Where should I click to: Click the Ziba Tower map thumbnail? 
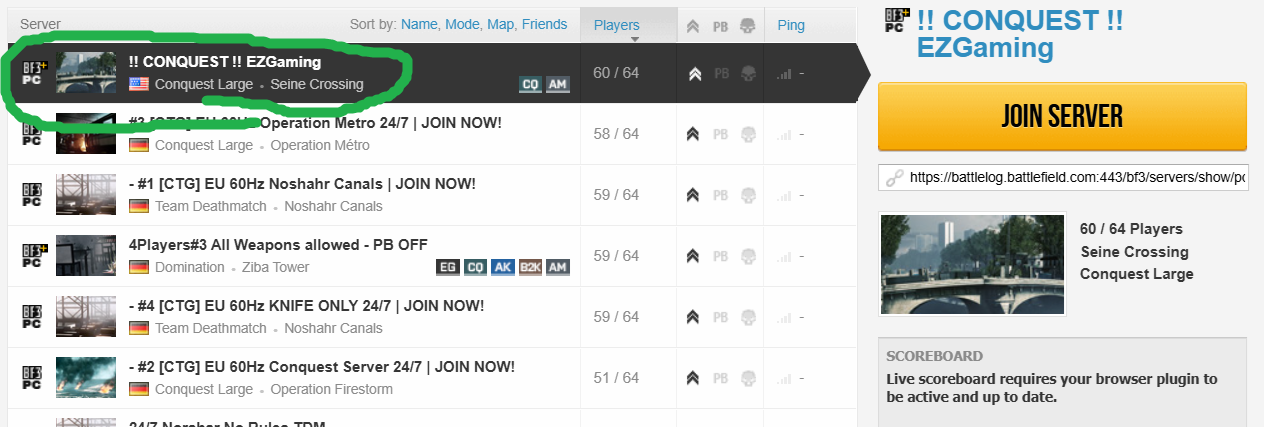pyautogui.click(x=85, y=256)
